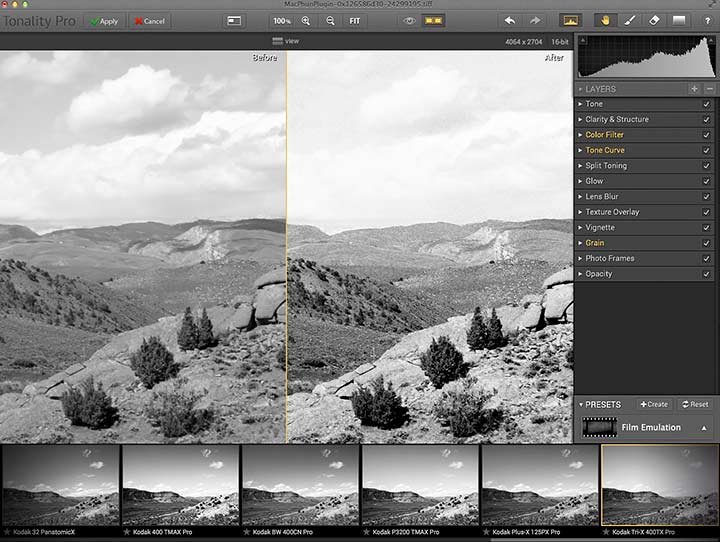Toggle the Grain checkbox
This screenshot has width=720, height=542.
(x=706, y=243)
